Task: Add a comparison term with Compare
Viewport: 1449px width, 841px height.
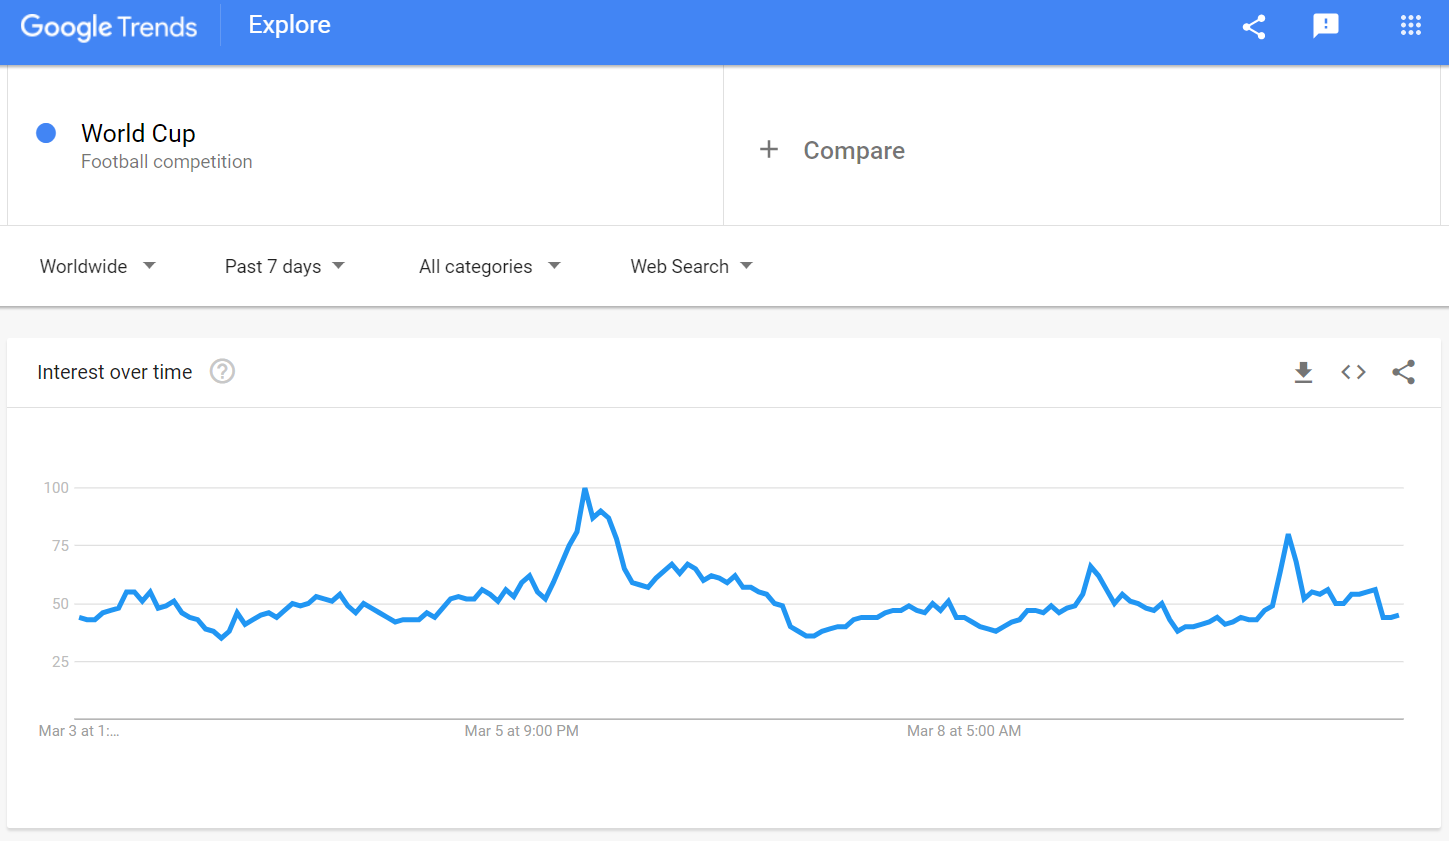Action: (854, 150)
